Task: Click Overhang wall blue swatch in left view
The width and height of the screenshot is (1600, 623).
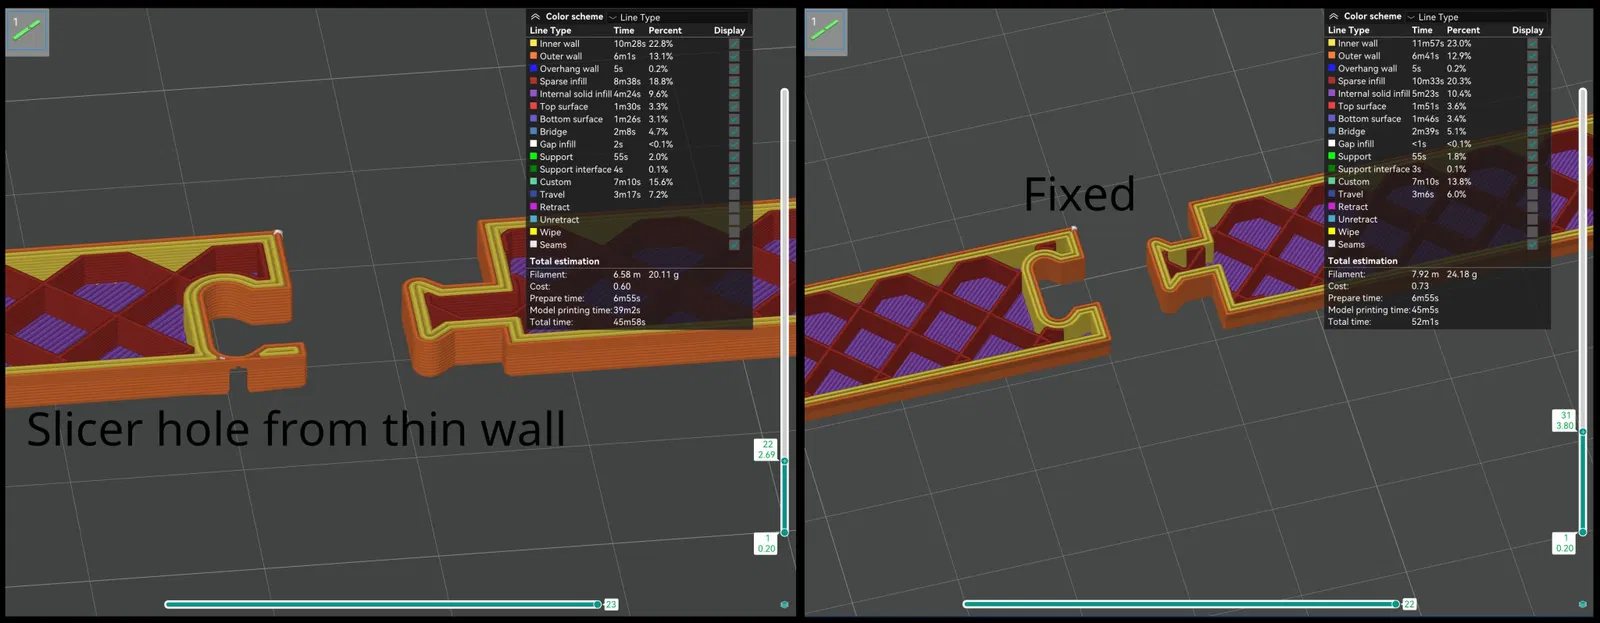Action: pos(533,68)
